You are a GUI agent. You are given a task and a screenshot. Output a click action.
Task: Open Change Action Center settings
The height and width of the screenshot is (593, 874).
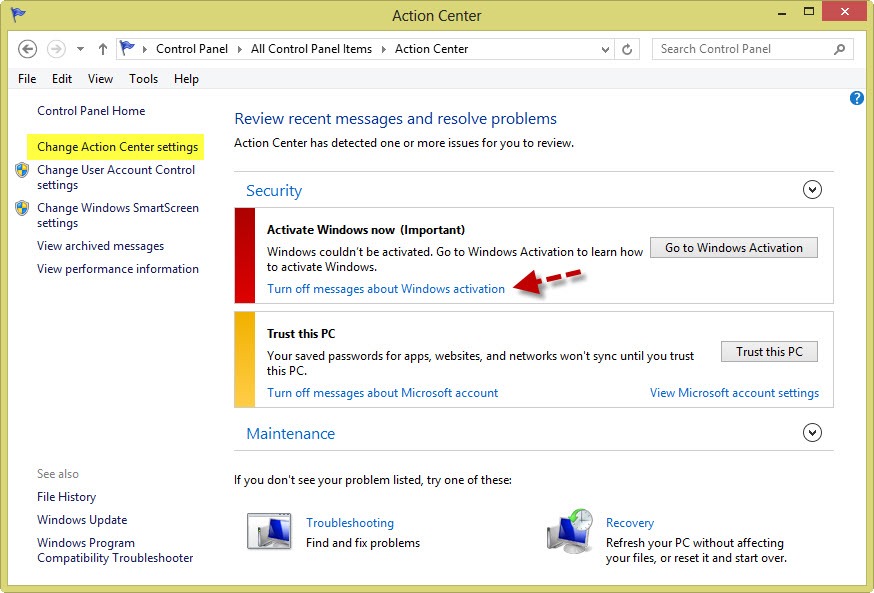[x=118, y=147]
